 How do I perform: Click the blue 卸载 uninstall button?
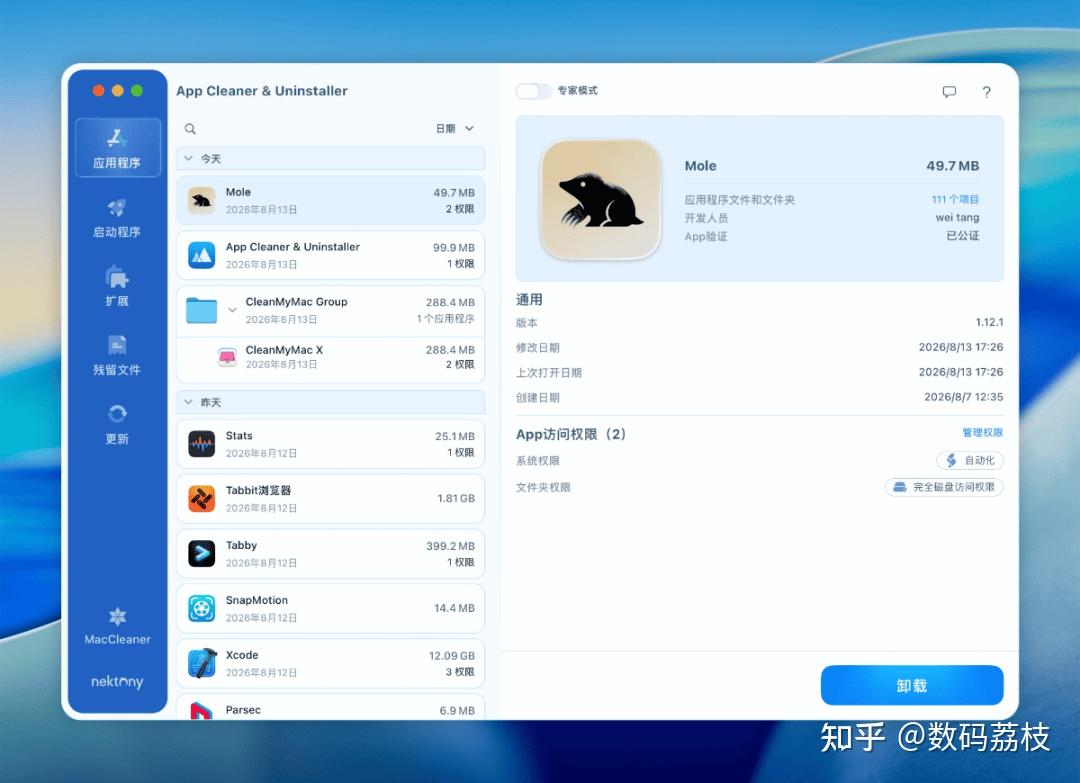[x=911, y=685]
